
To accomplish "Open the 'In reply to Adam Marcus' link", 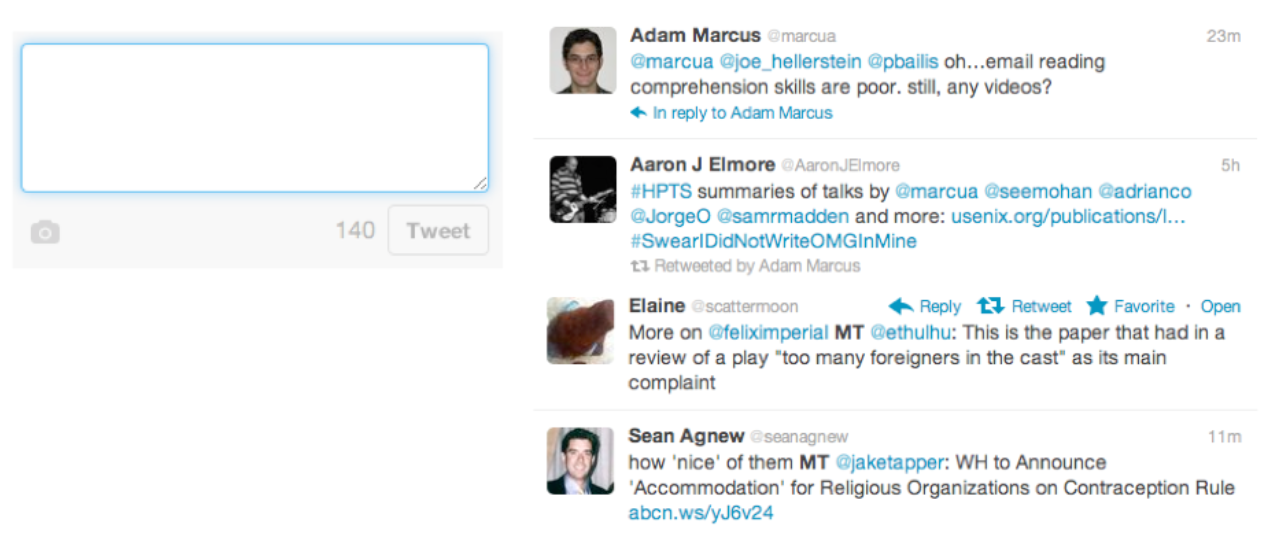I will (x=742, y=113).
